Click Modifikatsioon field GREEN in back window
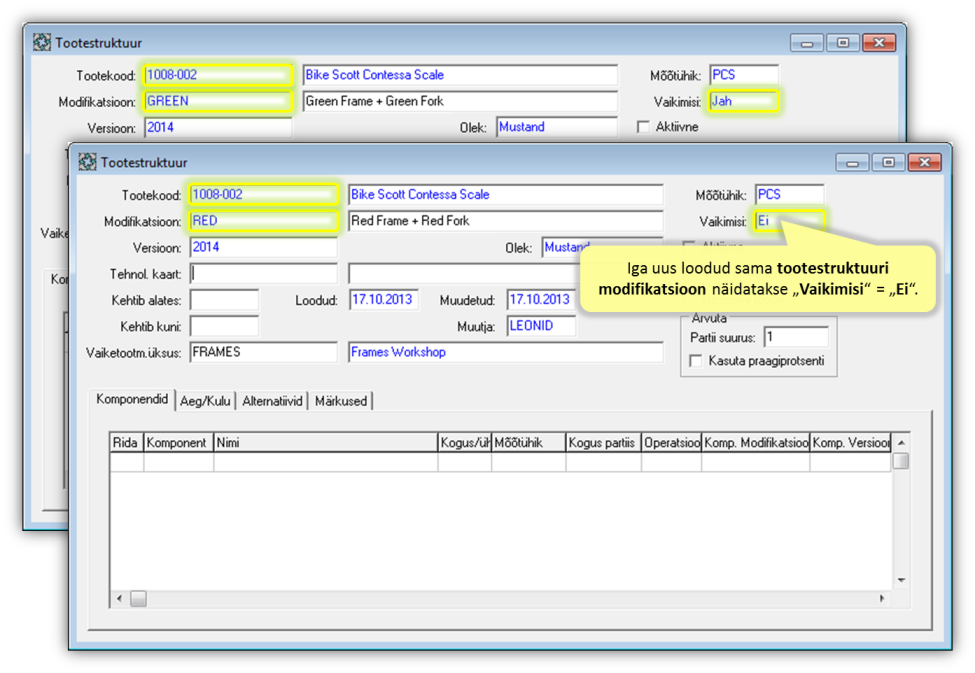The width and height of the screenshot is (975, 673). (218, 101)
